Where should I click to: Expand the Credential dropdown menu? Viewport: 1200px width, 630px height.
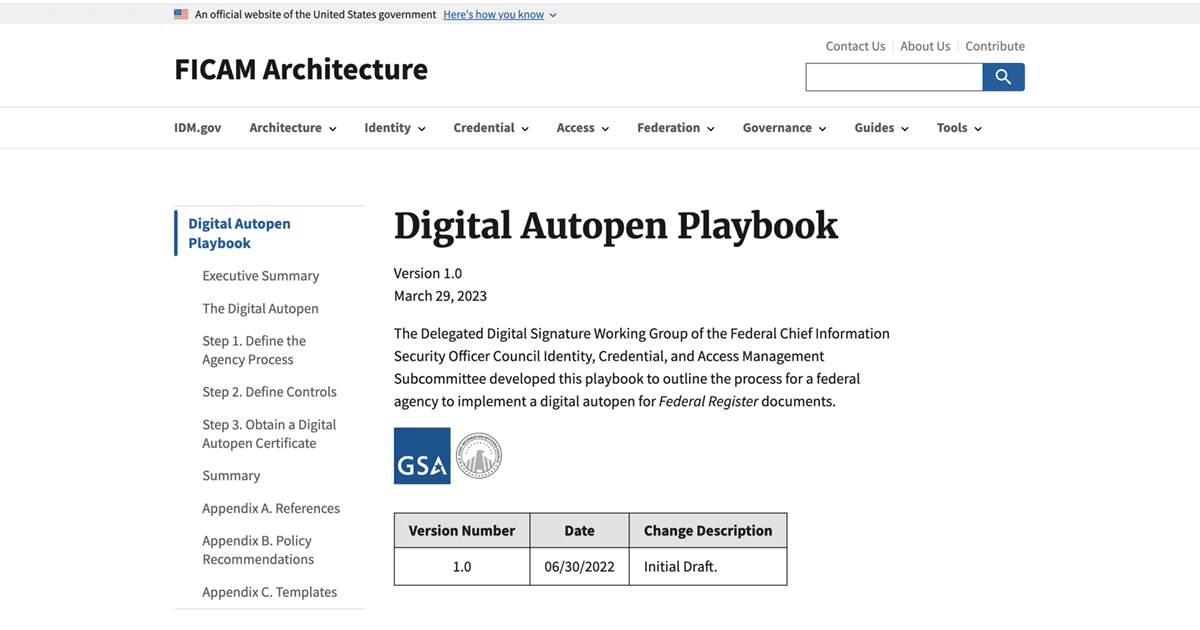(490, 127)
